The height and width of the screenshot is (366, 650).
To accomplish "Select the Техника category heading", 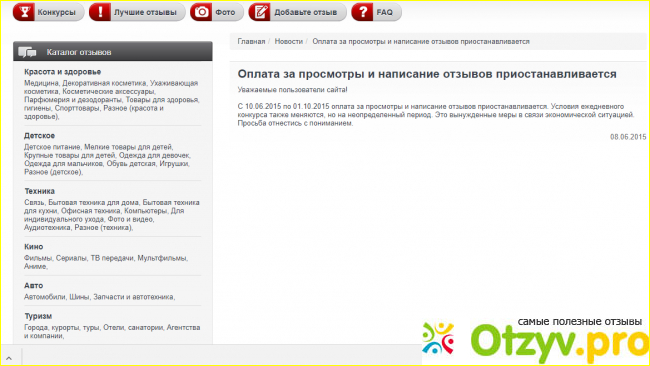I will pyautogui.click(x=39, y=191).
